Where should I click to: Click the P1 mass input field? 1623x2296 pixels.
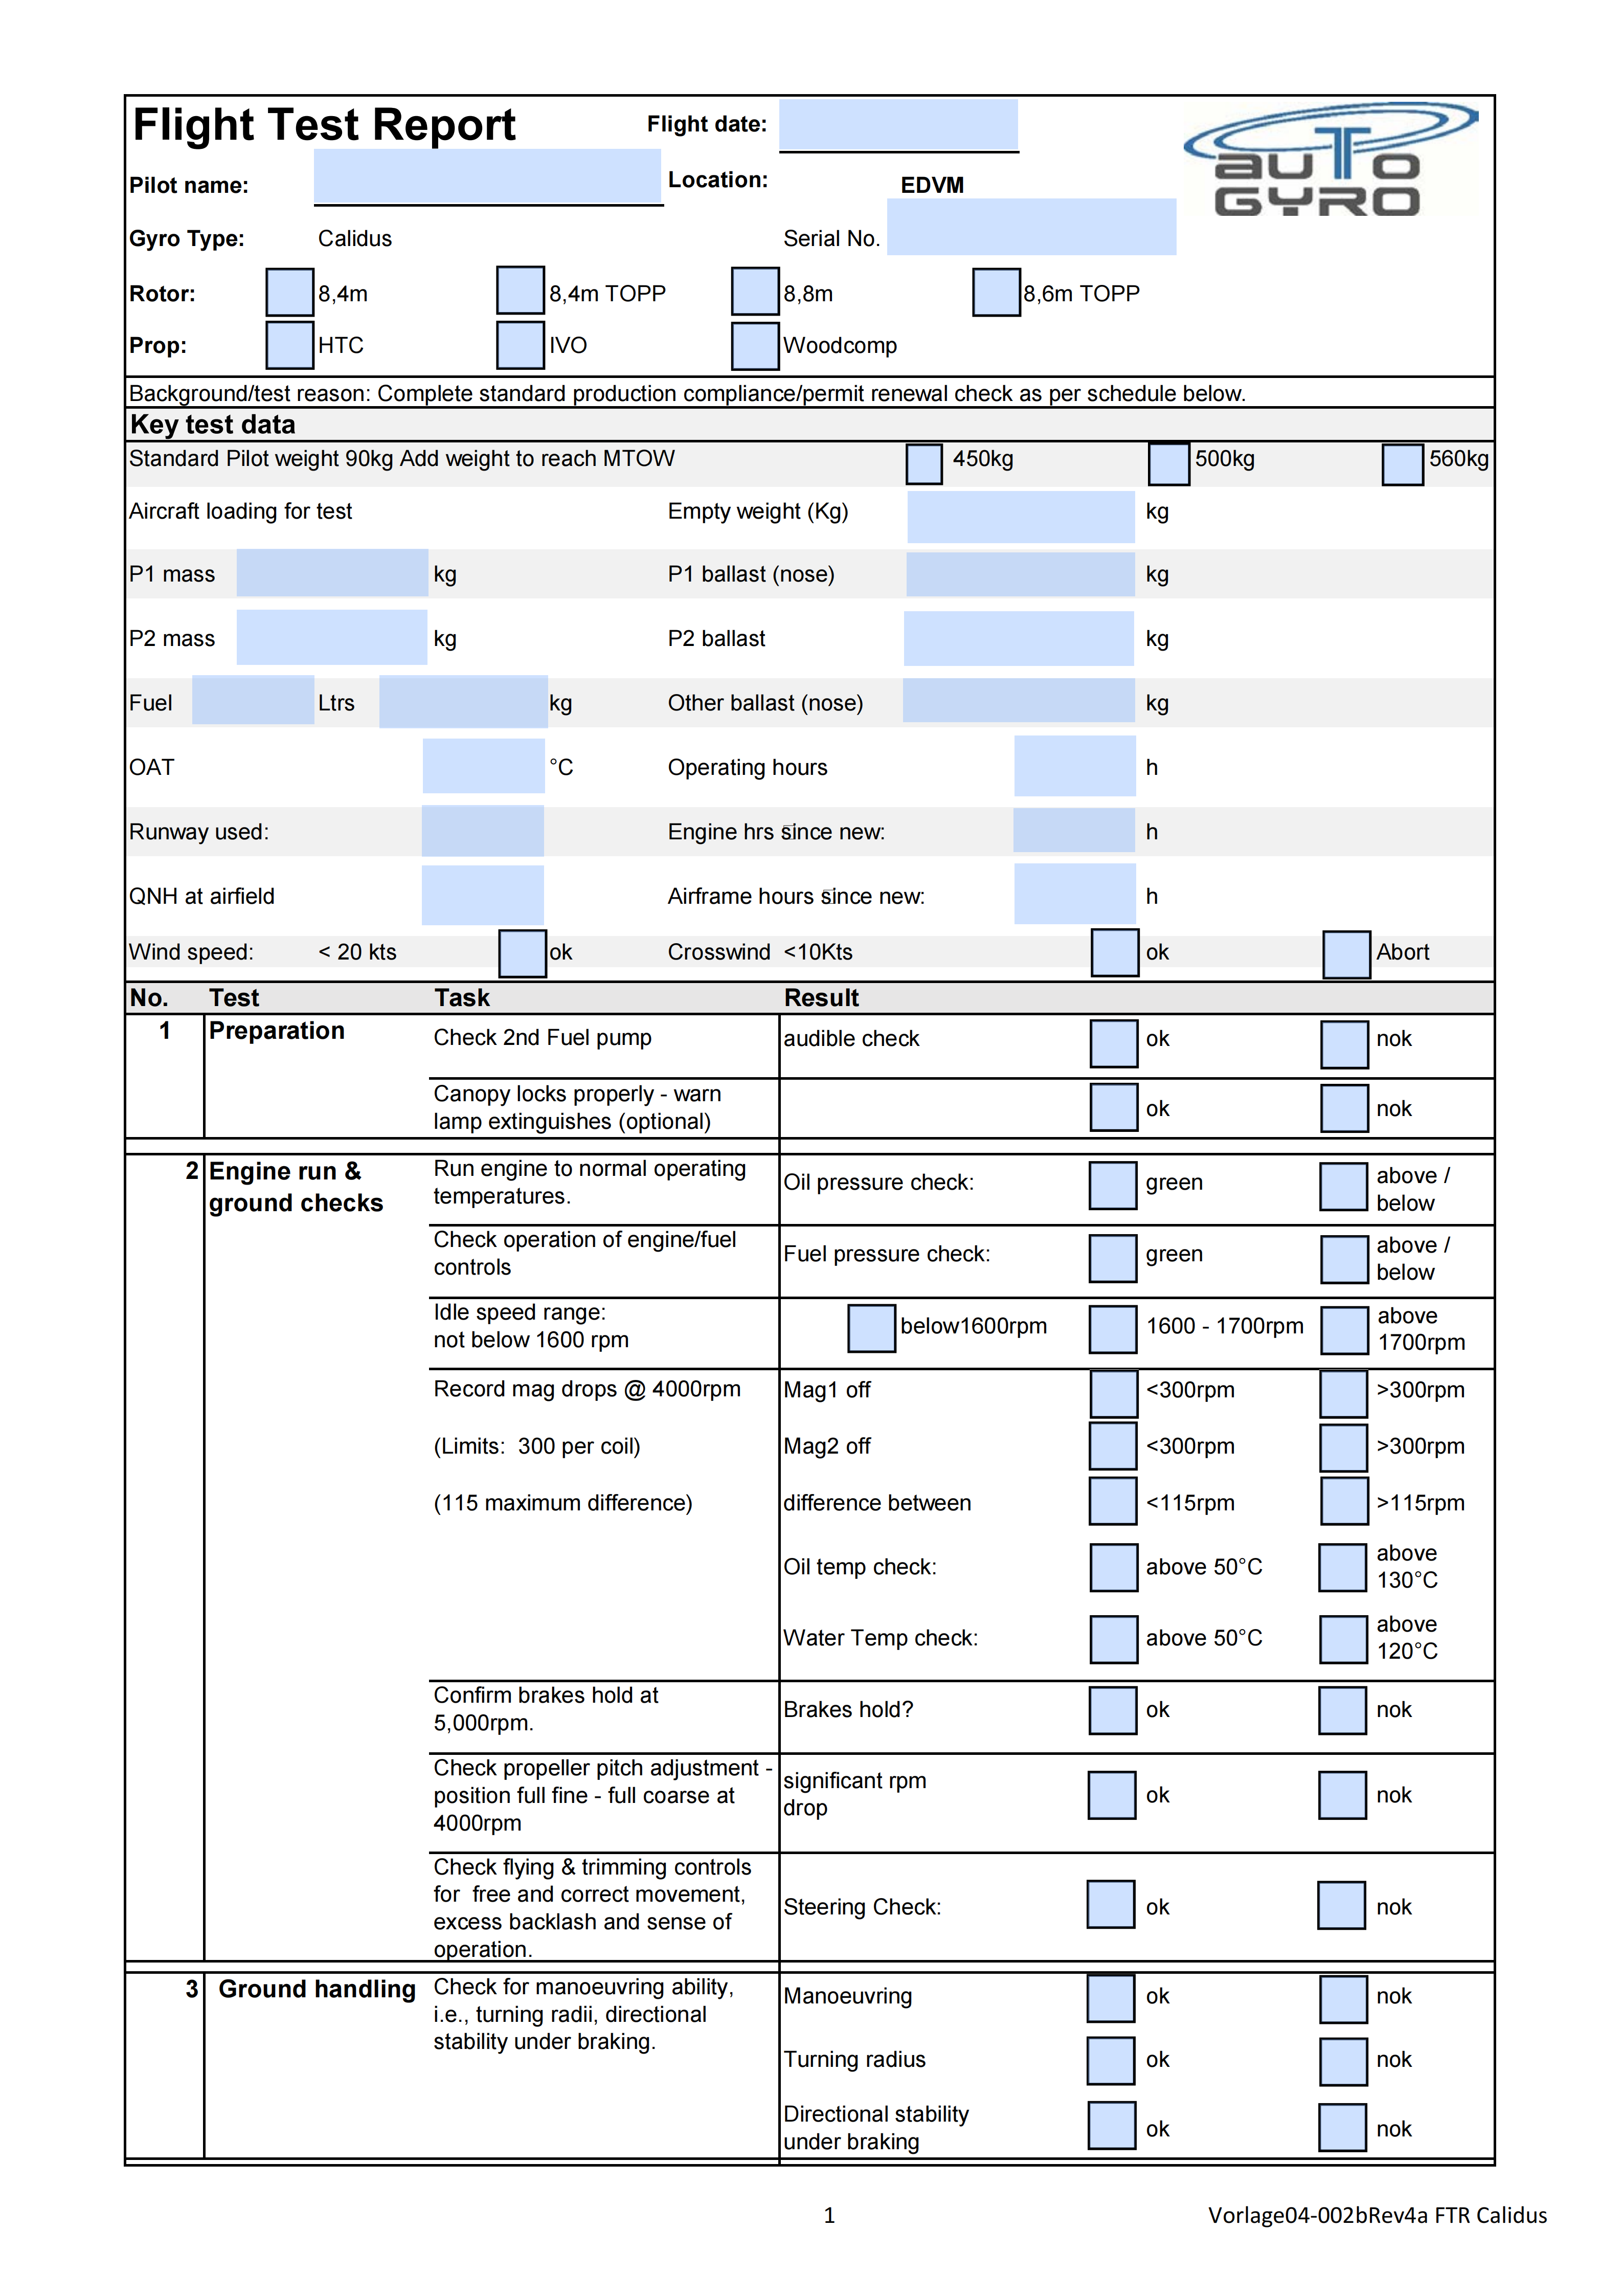click(332, 573)
